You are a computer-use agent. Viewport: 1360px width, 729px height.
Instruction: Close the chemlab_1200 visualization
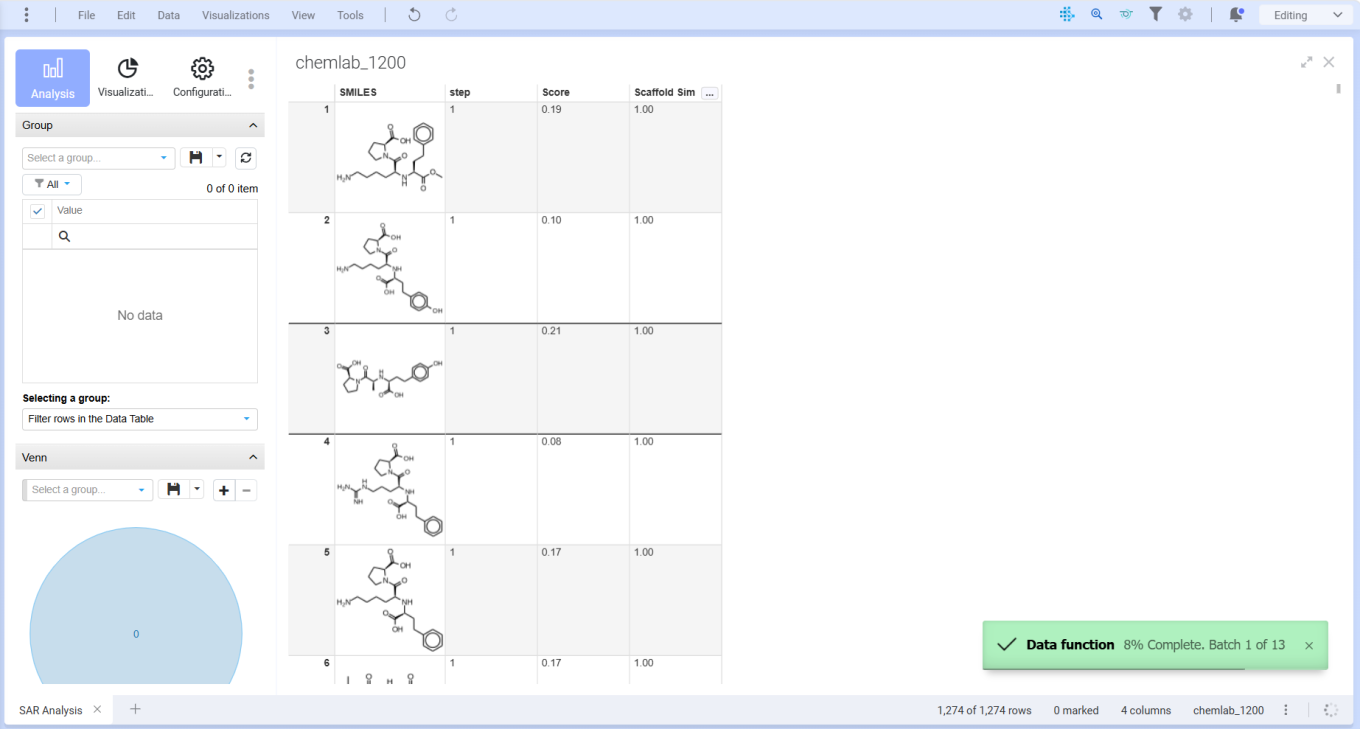[x=1329, y=62]
